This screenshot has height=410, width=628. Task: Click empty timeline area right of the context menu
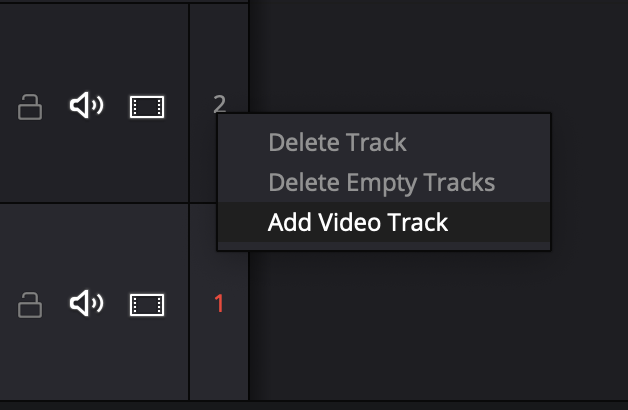(590, 180)
